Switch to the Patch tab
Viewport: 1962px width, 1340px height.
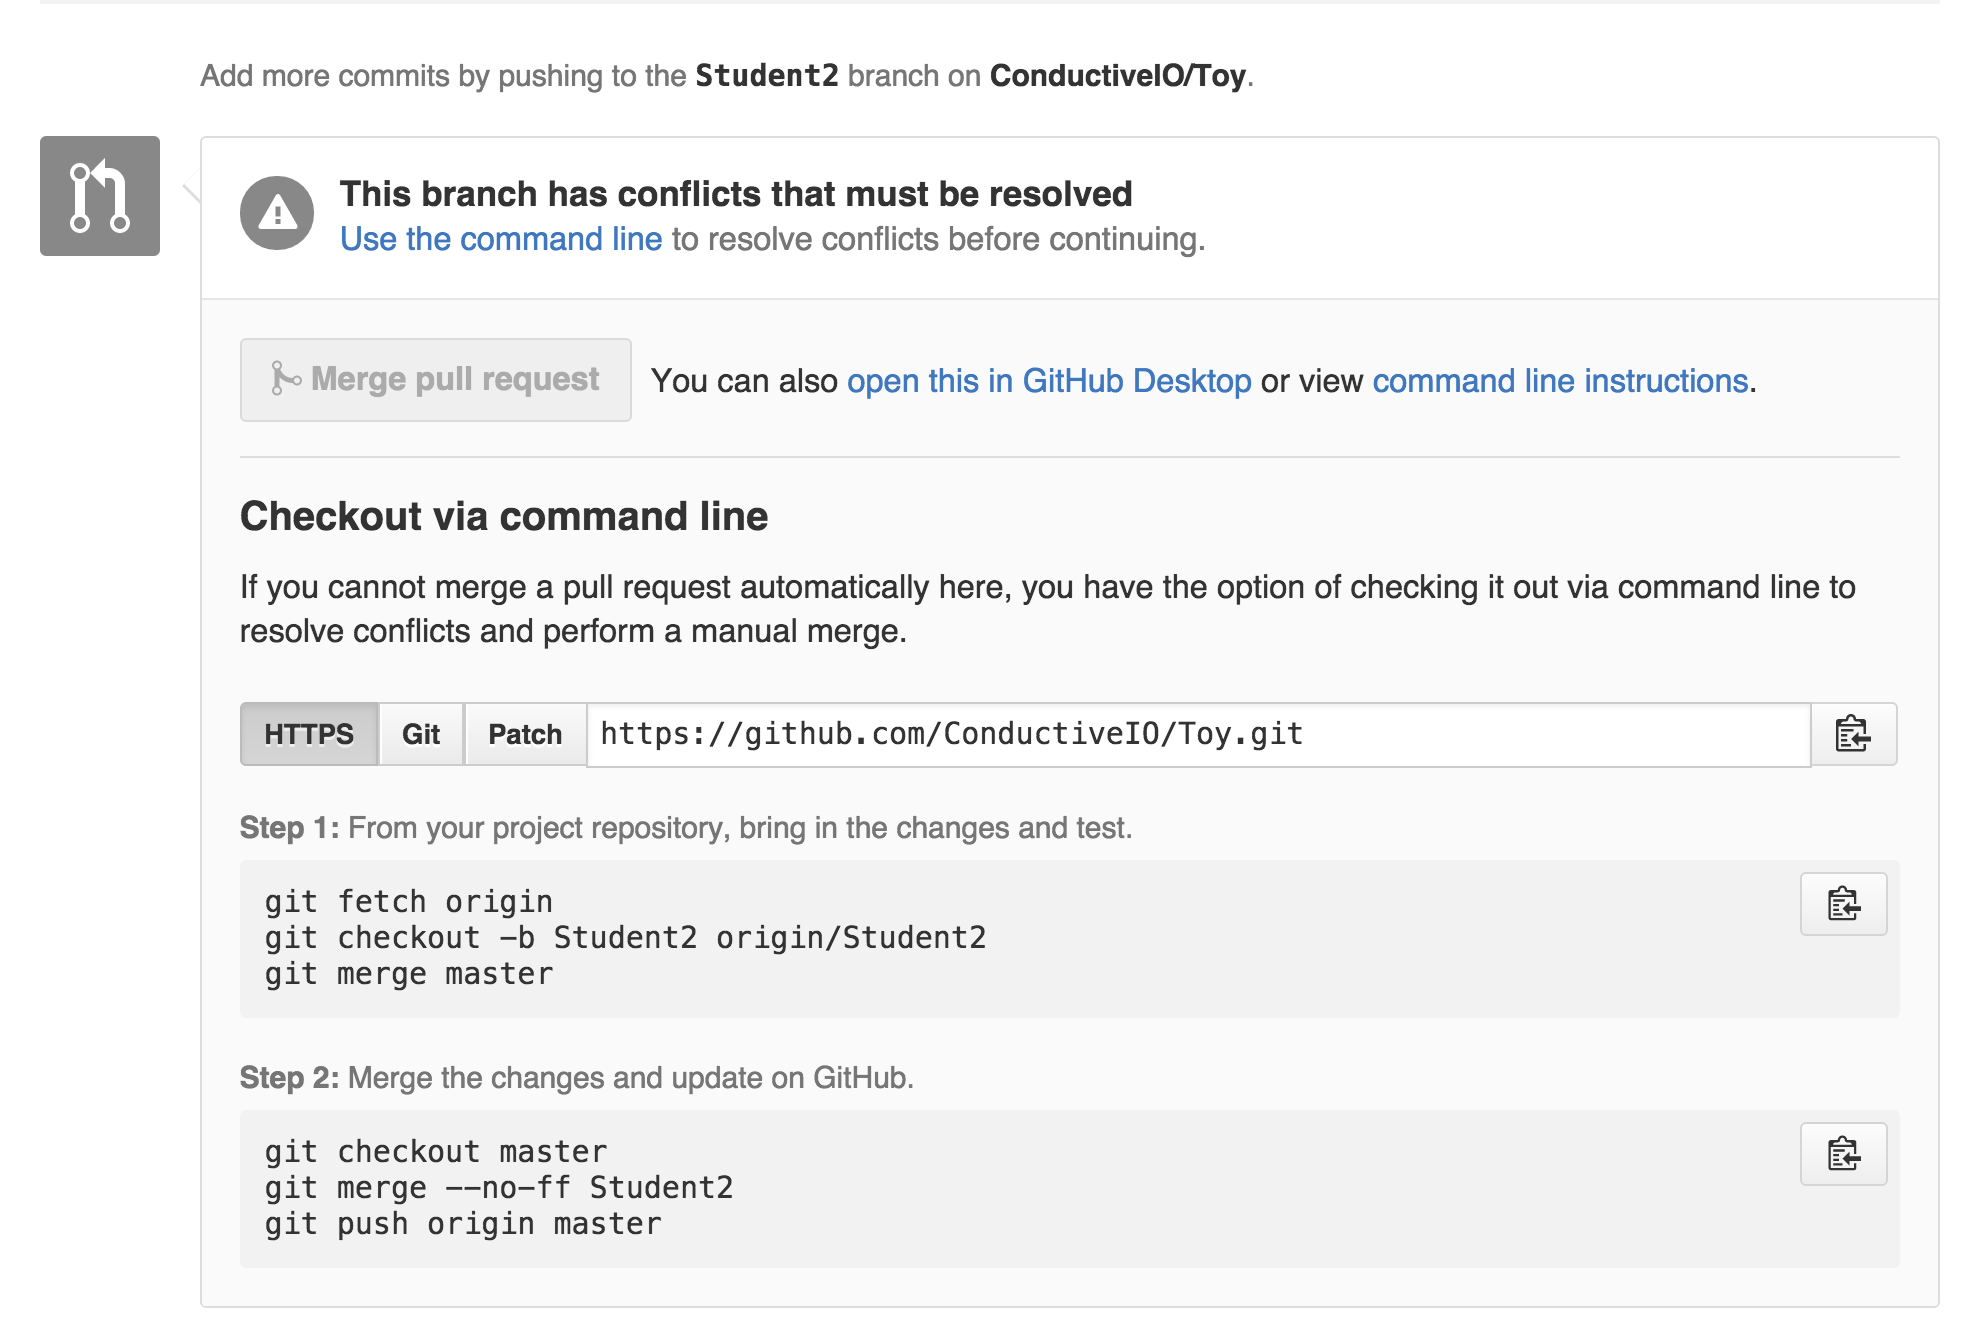coord(525,734)
